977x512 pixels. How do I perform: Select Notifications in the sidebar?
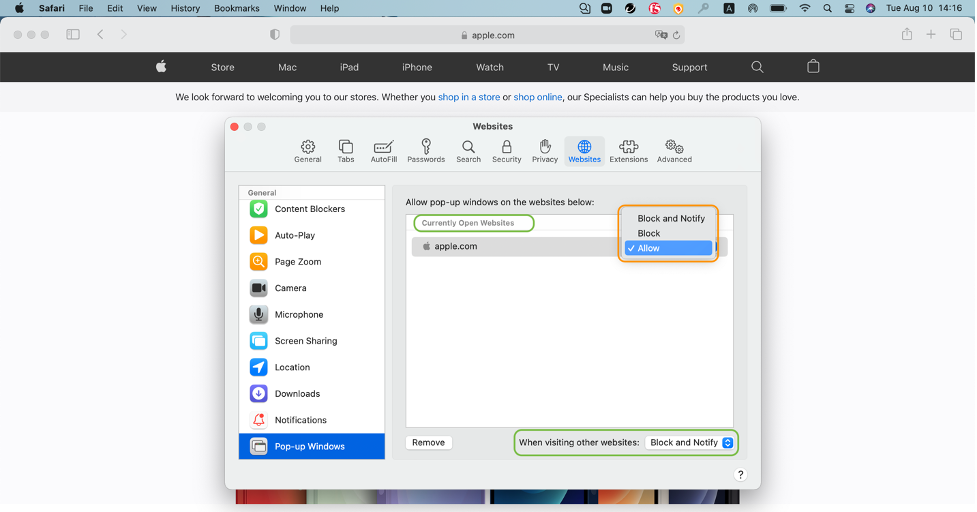(x=300, y=420)
